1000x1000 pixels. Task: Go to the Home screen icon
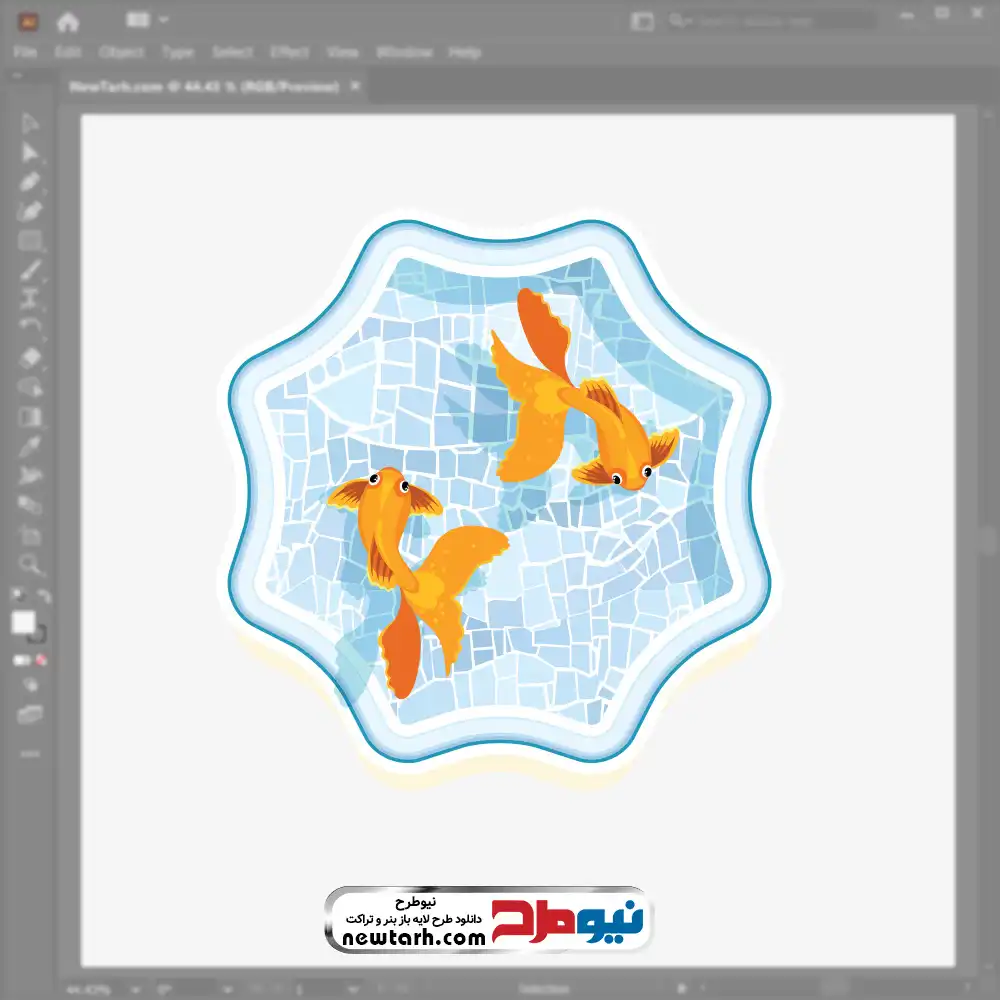pyautogui.click(x=68, y=22)
